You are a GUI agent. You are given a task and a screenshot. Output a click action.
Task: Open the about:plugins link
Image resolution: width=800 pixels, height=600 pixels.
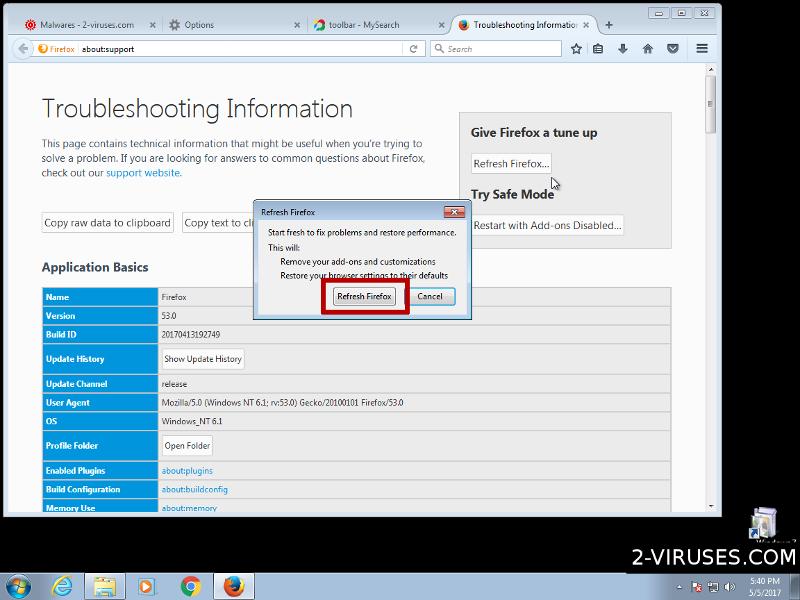point(187,471)
